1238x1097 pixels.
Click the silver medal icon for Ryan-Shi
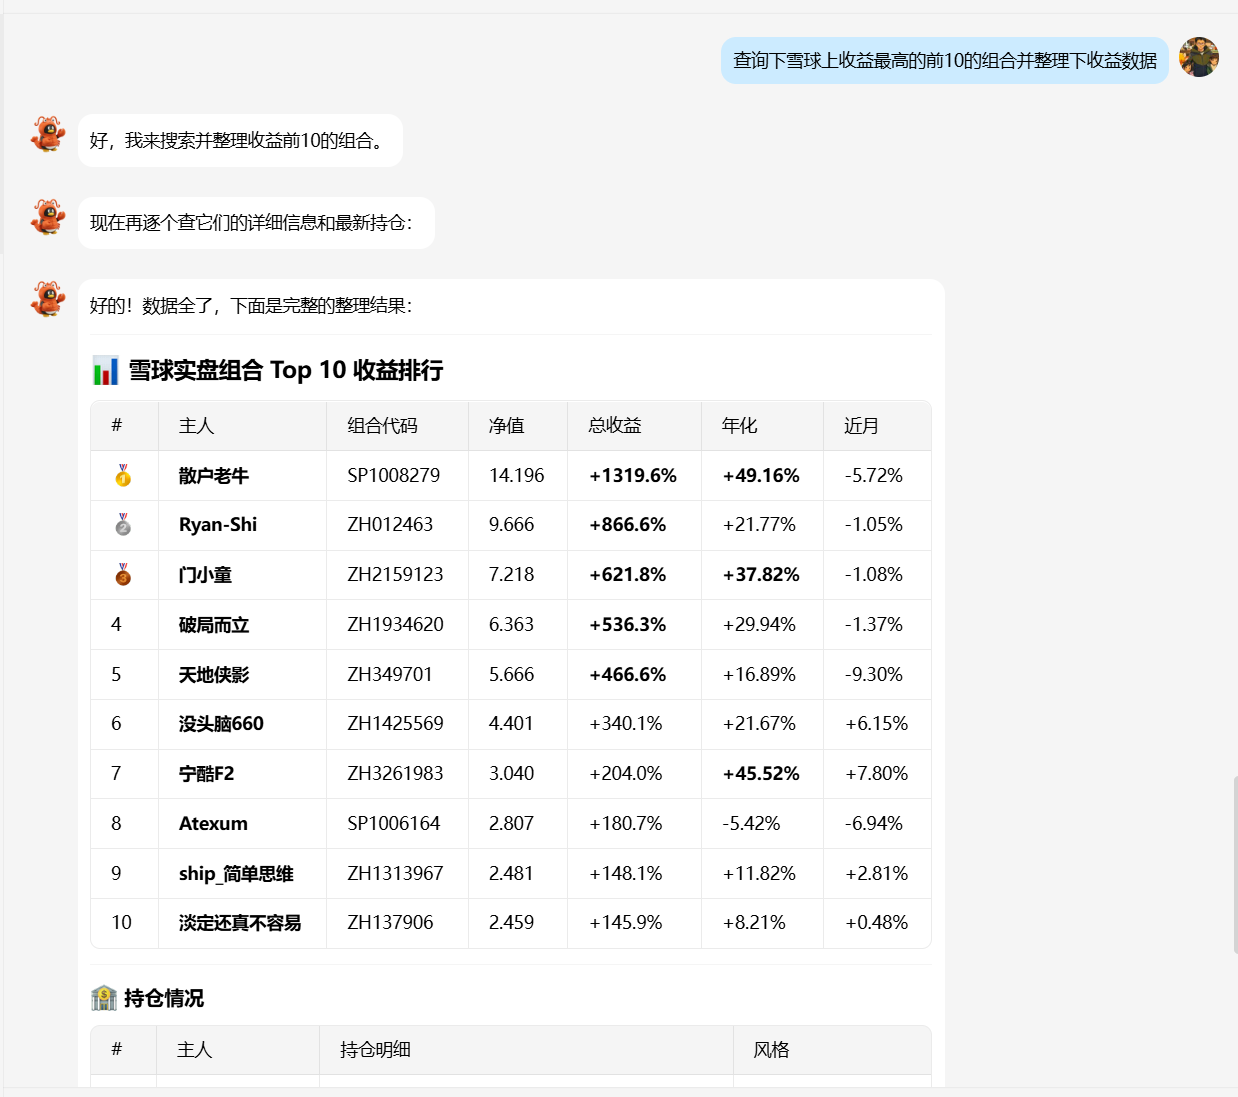[123, 525]
